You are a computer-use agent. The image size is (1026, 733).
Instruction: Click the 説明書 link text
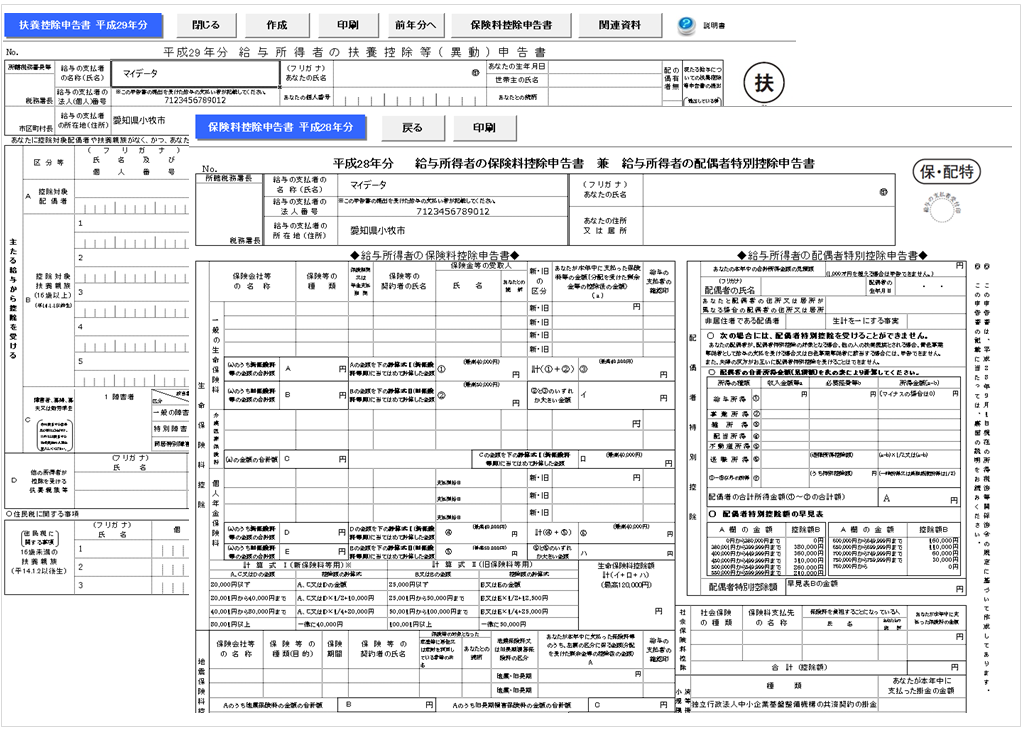[714, 26]
